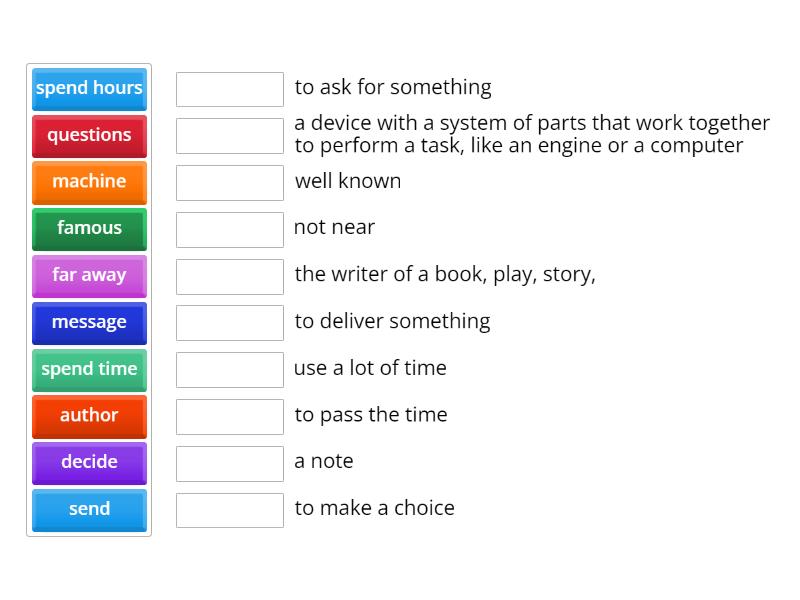Click the blank box beside 'well known'

[x=230, y=183]
